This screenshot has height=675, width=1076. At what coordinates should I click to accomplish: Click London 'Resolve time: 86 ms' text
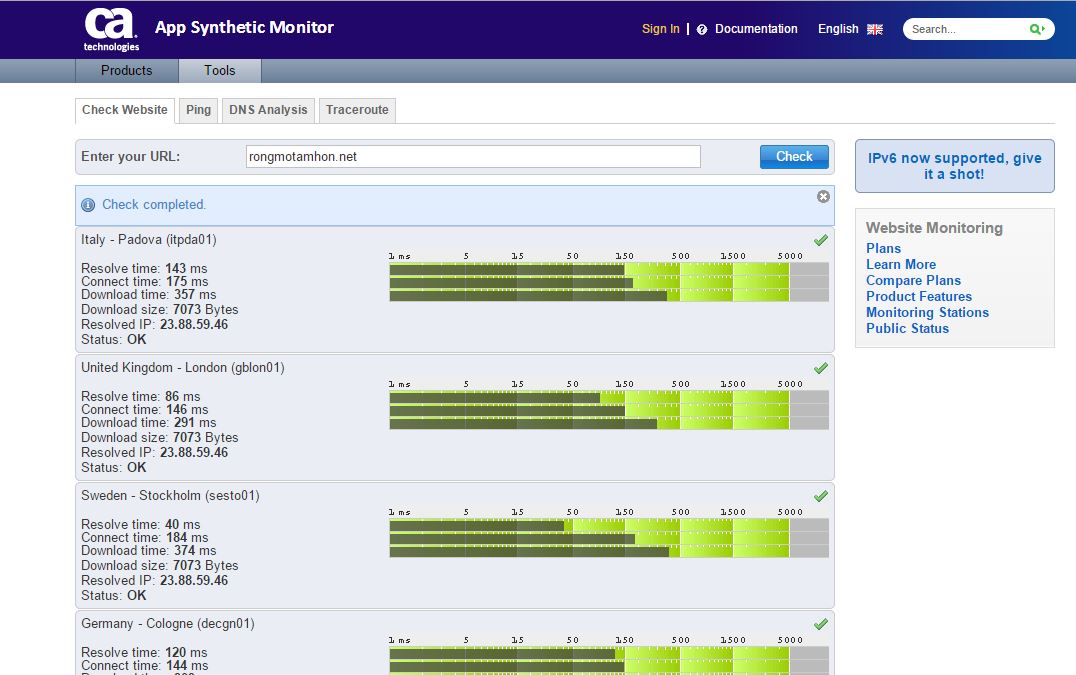coord(141,396)
